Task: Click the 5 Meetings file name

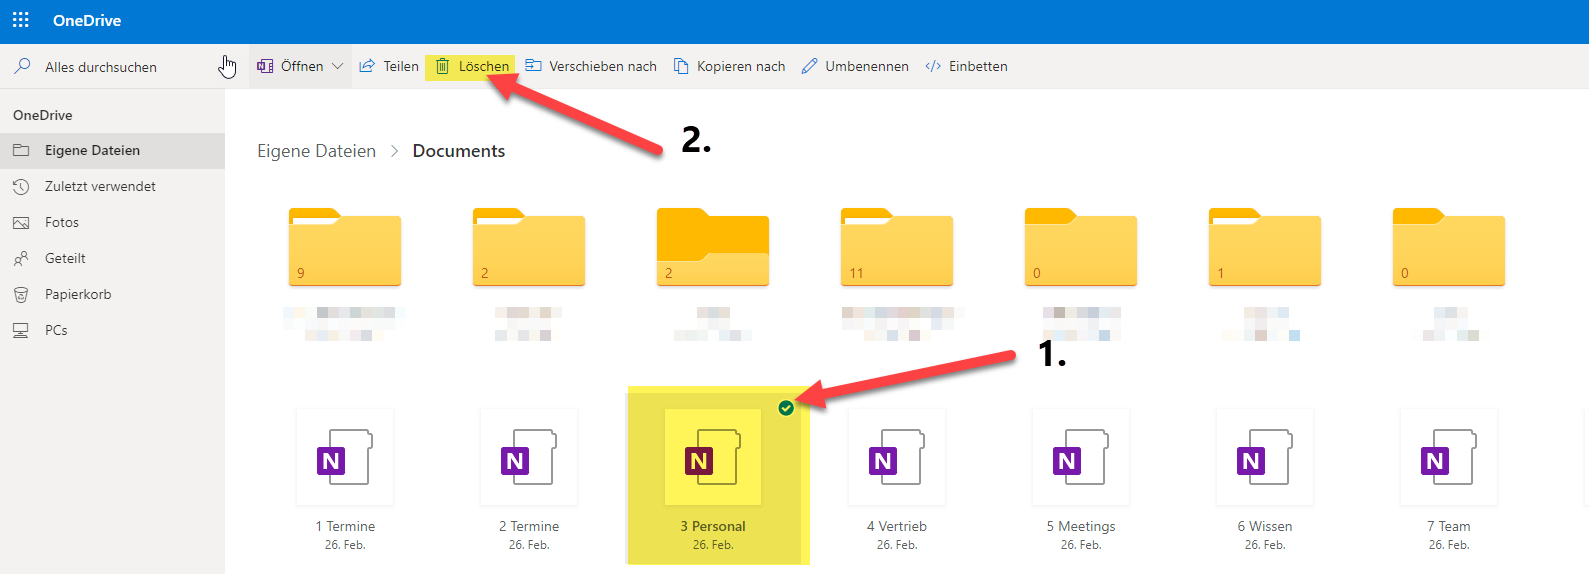Action: [x=1081, y=527]
